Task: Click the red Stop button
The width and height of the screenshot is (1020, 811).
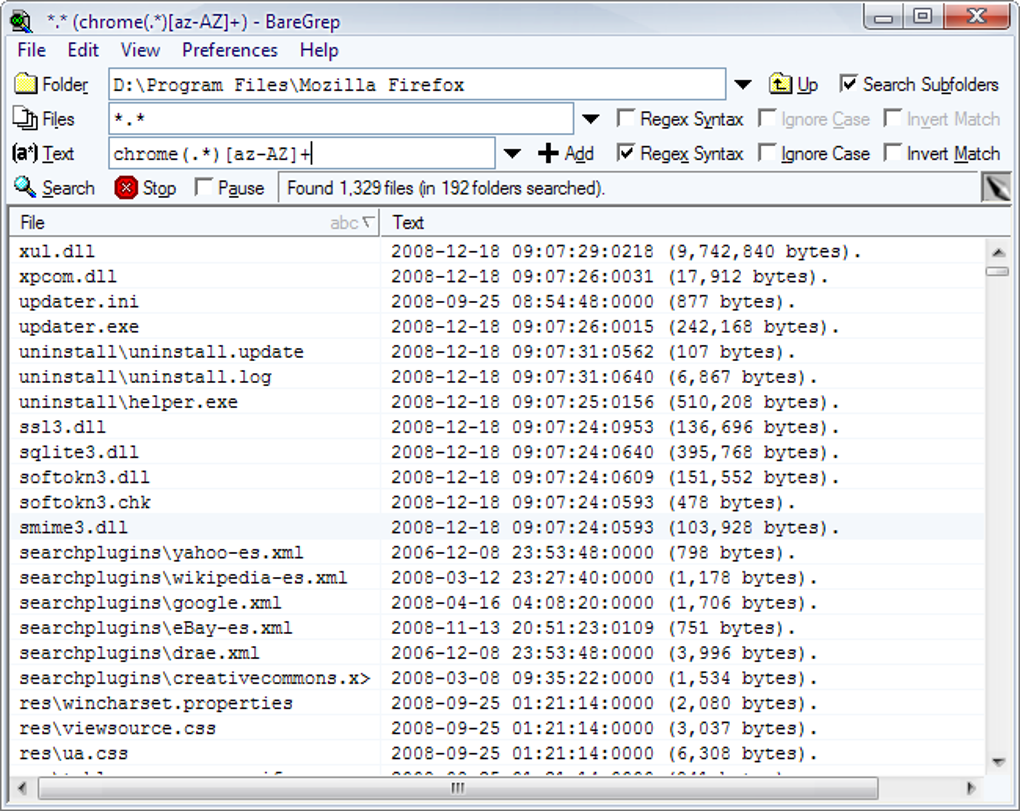Action: tap(145, 188)
